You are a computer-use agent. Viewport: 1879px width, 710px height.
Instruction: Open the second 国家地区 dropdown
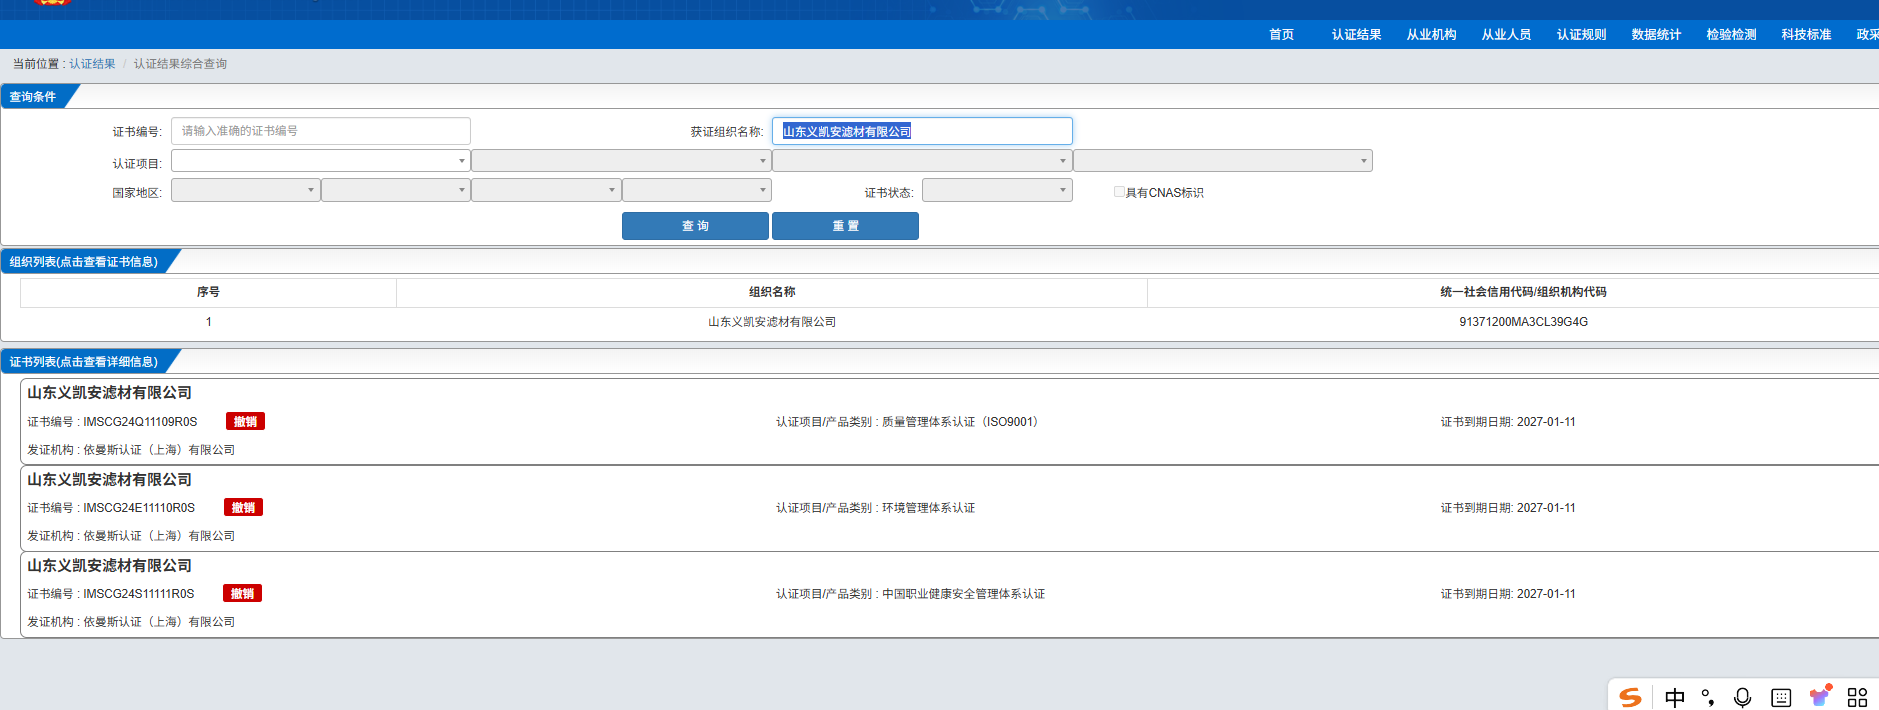pos(396,190)
